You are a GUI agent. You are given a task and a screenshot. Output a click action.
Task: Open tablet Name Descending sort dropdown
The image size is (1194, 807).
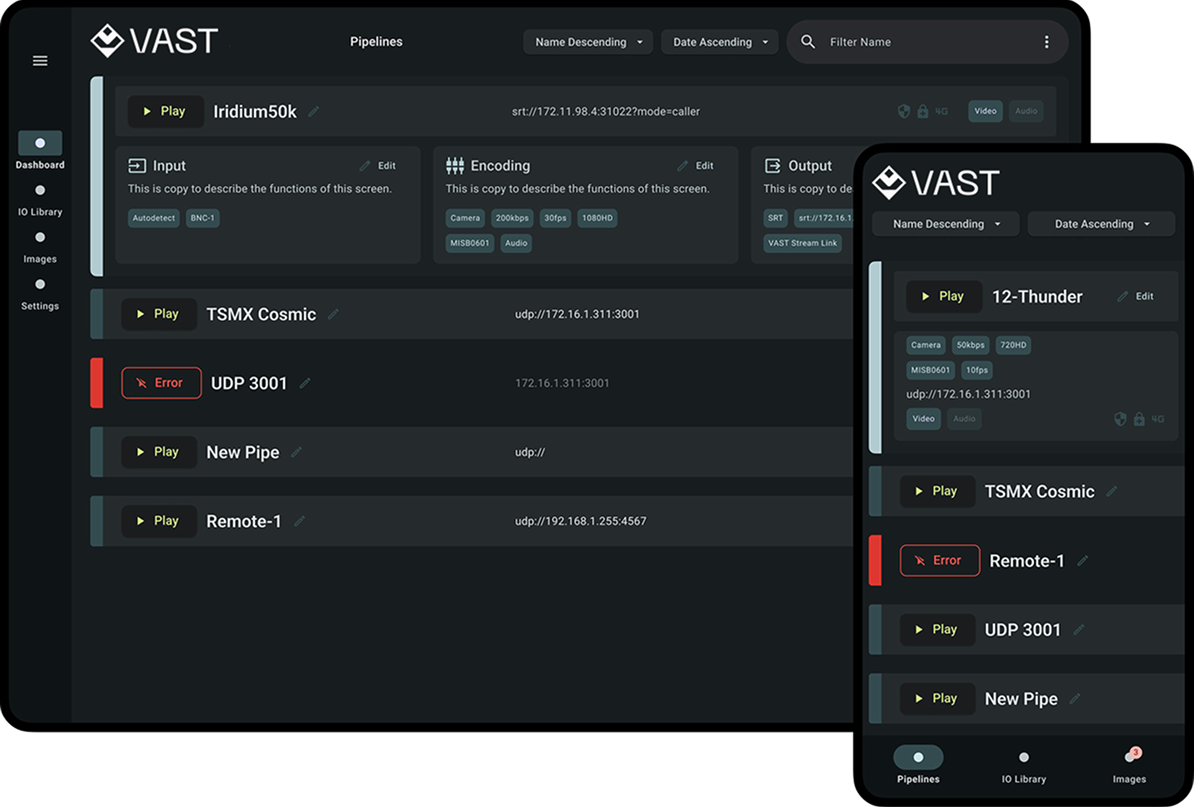[588, 42]
